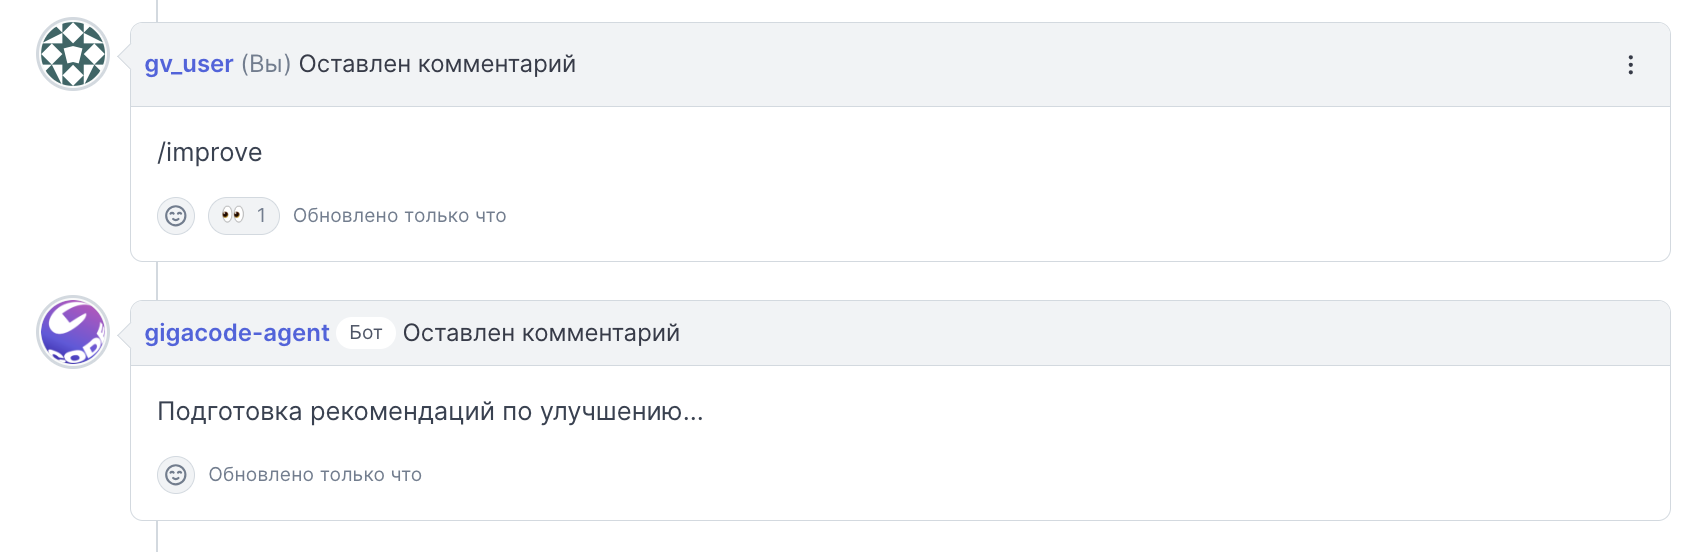The image size is (1702, 552).
Task: Click the timeline line between the two comments
Action: tap(157, 281)
